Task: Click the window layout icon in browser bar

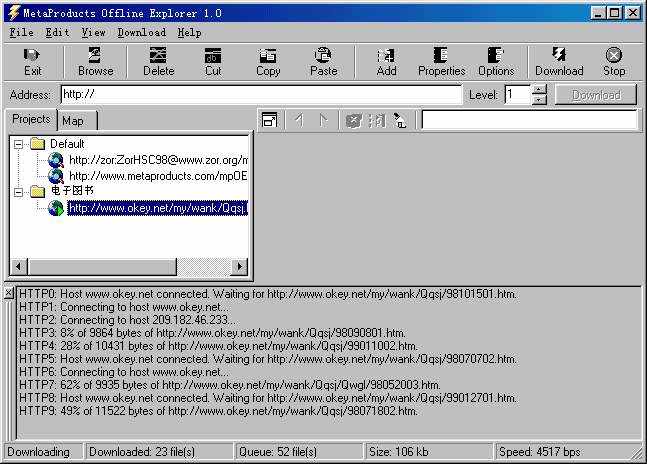Action: pyautogui.click(x=270, y=120)
